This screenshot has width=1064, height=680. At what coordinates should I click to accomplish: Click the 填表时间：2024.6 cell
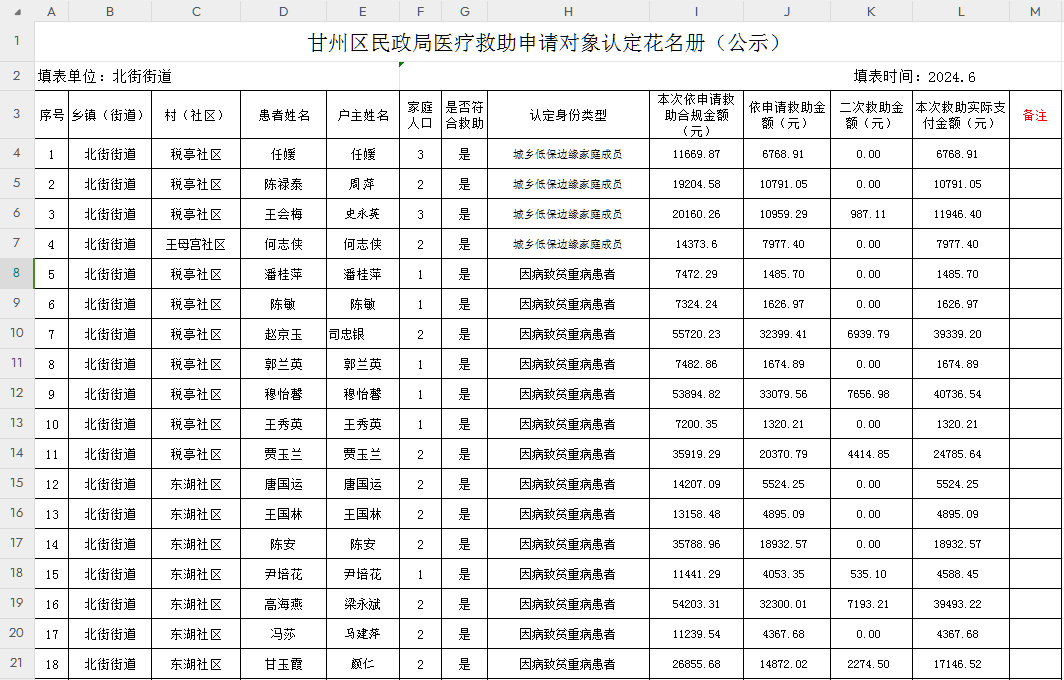point(914,77)
